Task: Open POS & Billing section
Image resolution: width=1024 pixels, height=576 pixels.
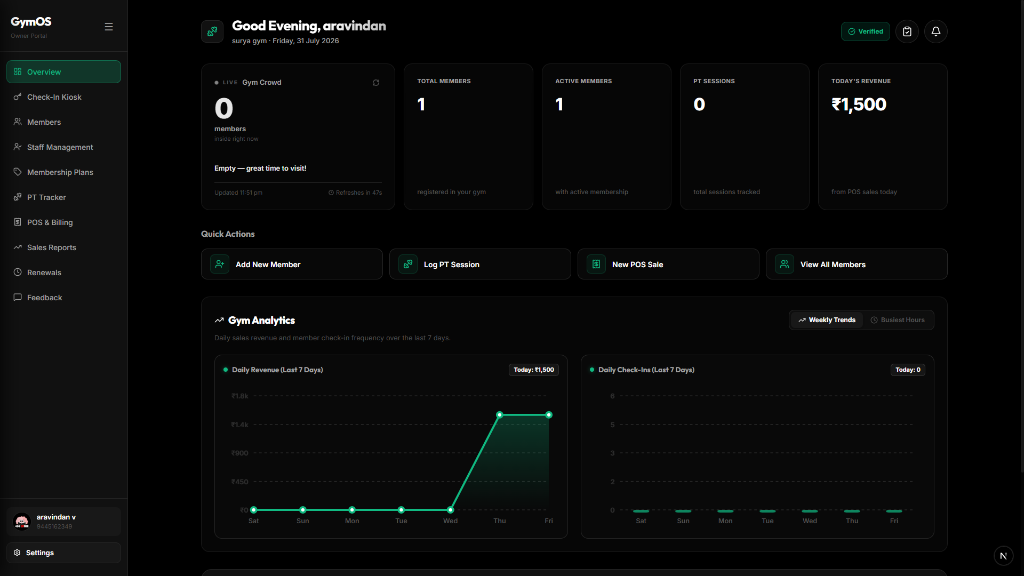Action: click(63, 222)
